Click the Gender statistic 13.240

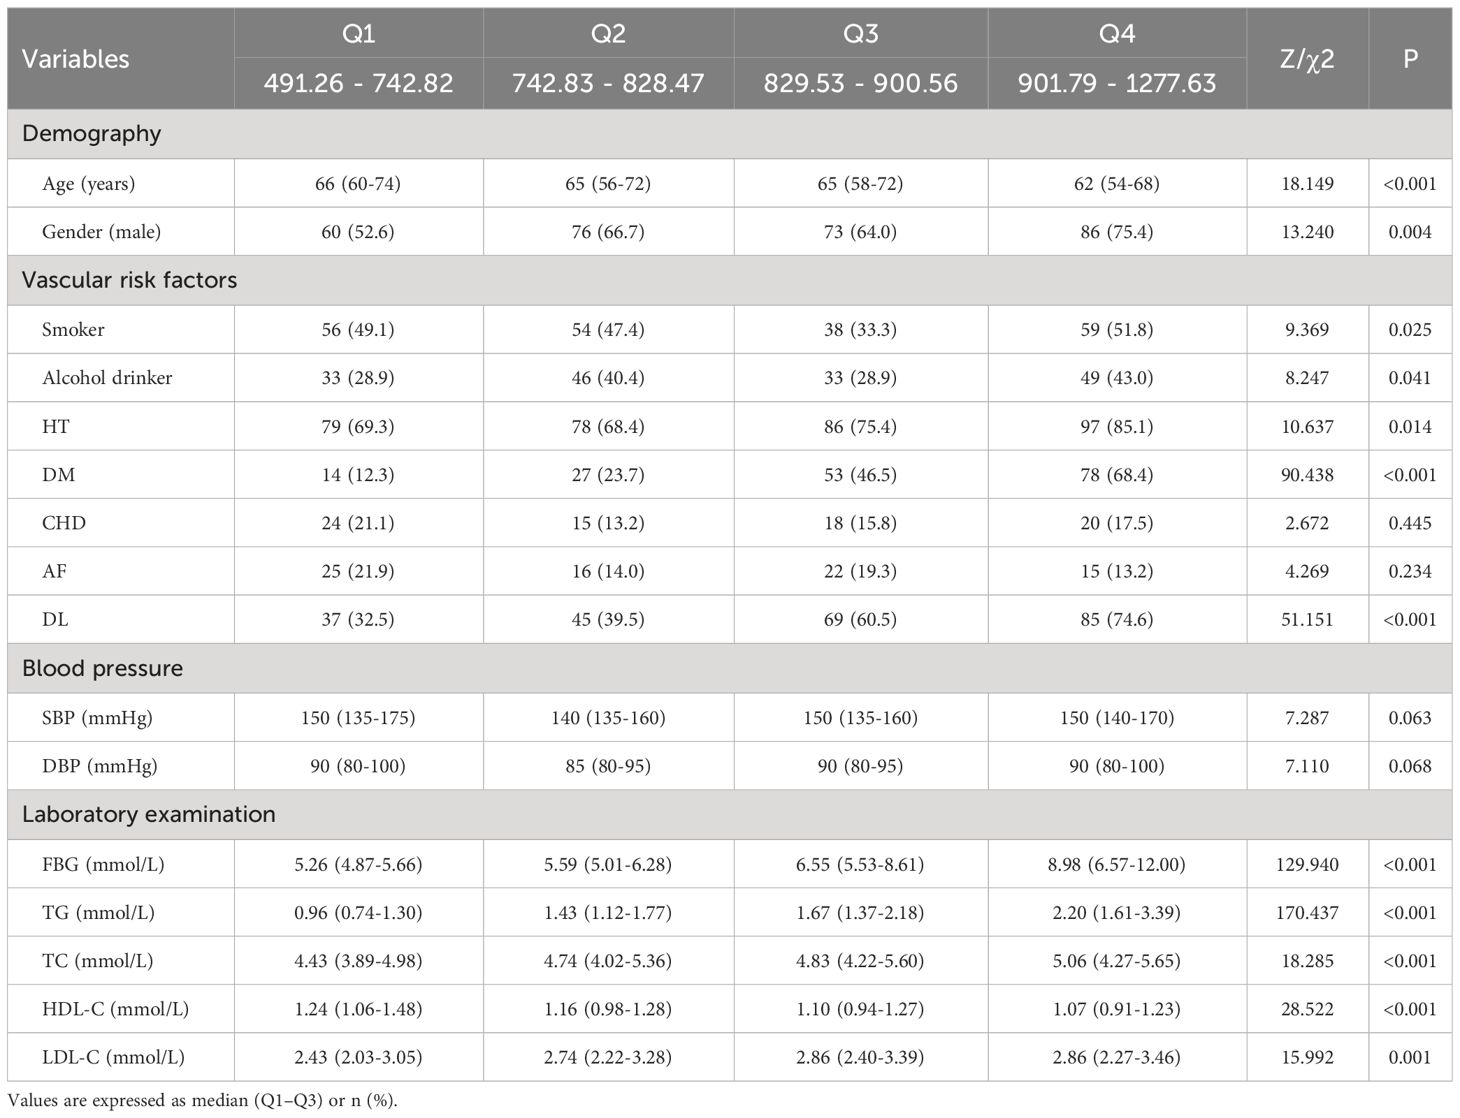point(1307,232)
